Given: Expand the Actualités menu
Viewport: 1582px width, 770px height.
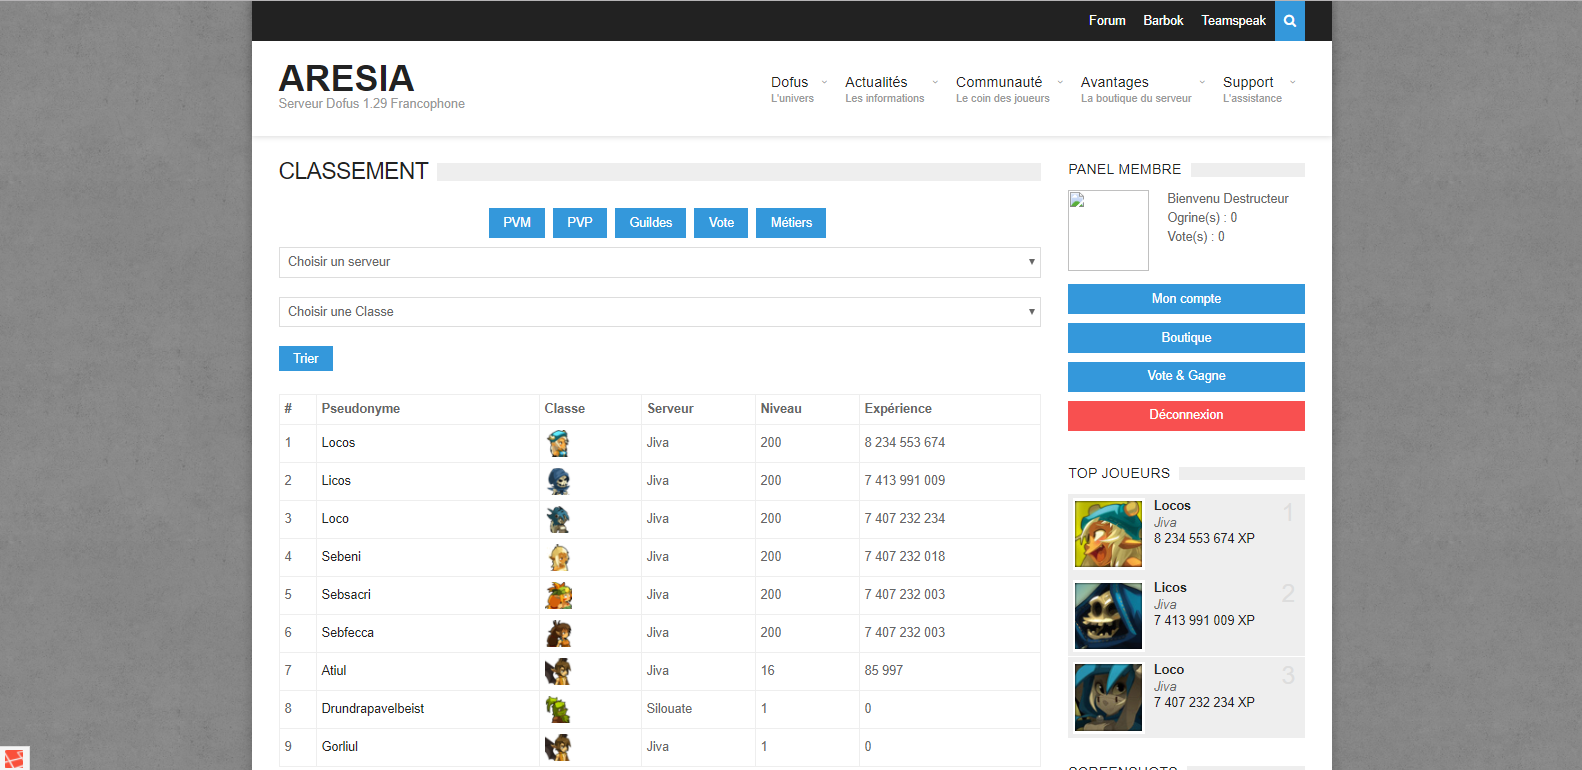Looking at the screenshot, I should [x=891, y=89].
